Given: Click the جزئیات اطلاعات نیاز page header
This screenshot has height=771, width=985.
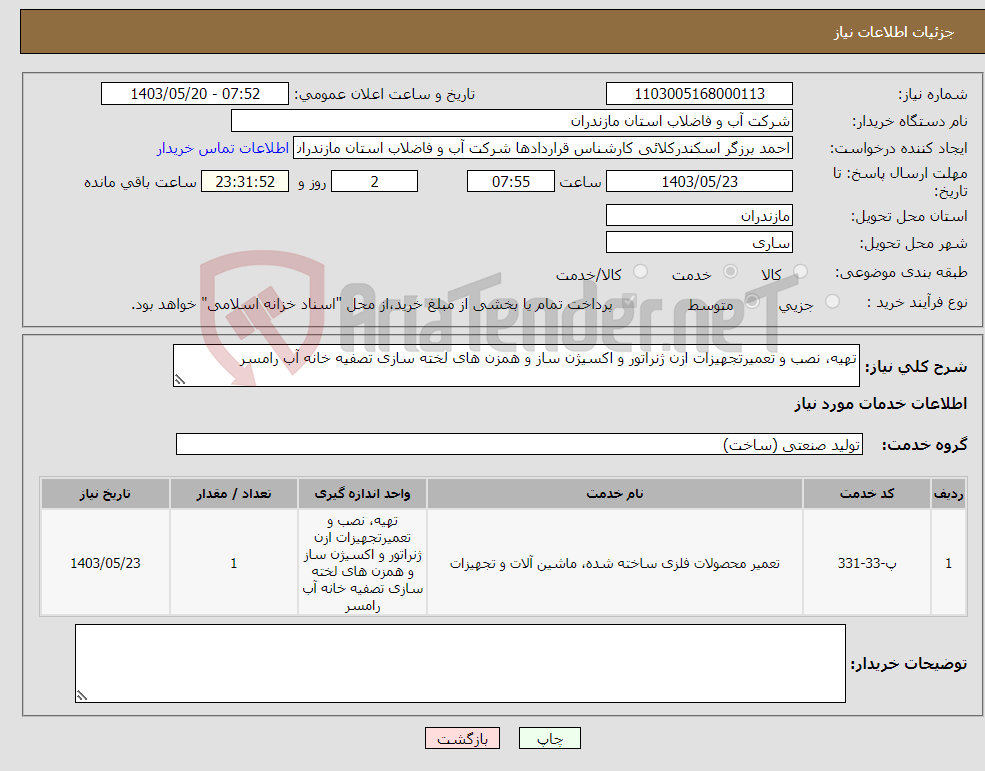Looking at the screenshot, I should pyautogui.click(x=894, y=32).
